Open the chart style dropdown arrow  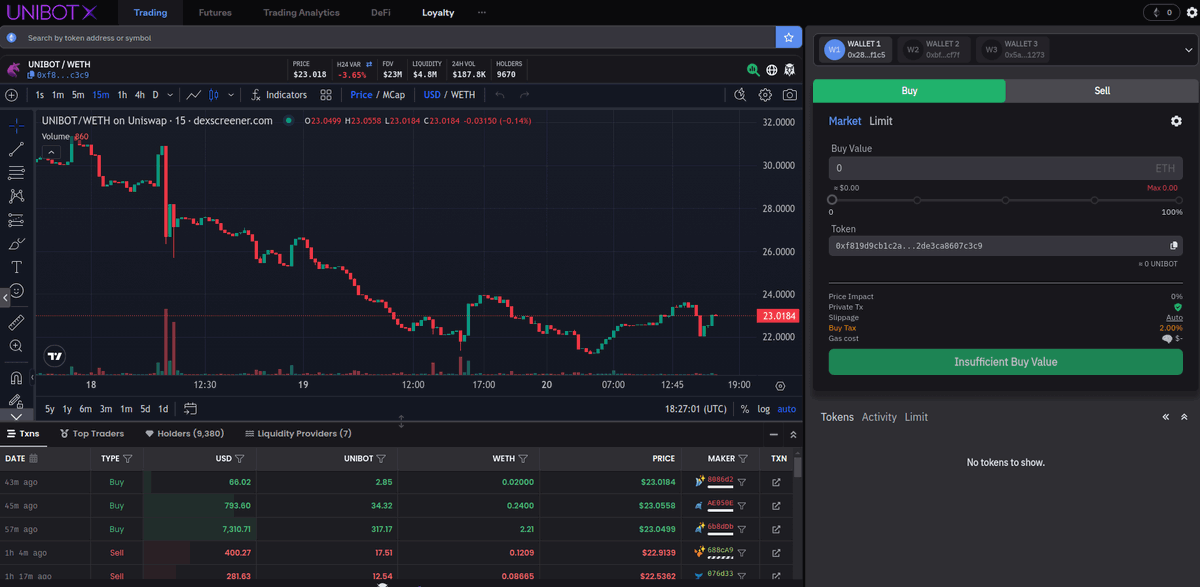point(231,95)
